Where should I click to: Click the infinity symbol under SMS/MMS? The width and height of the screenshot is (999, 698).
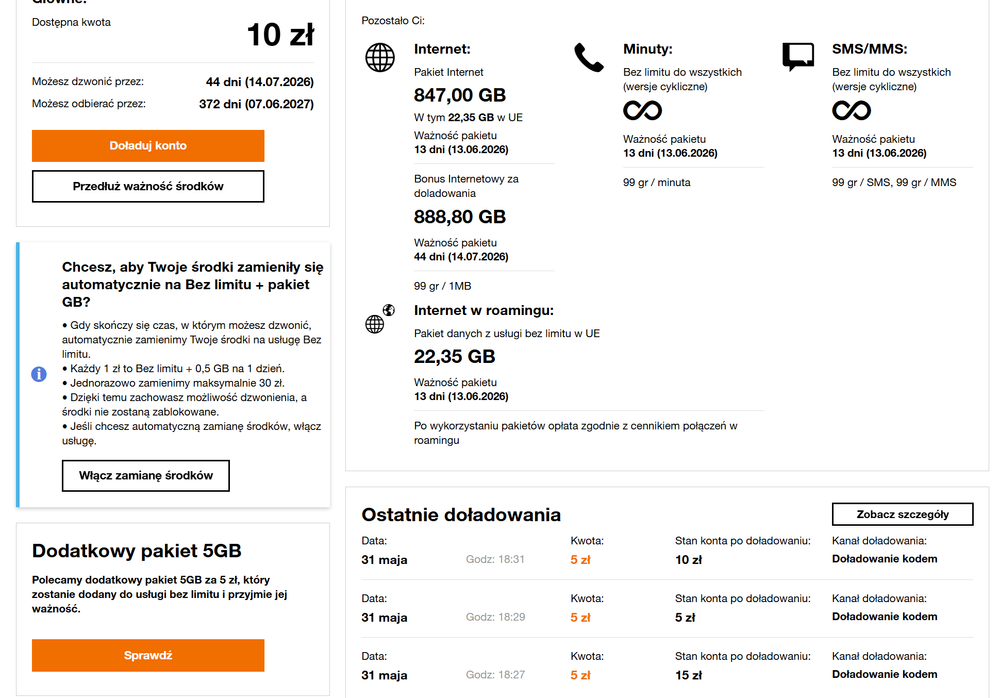point(851,111)
